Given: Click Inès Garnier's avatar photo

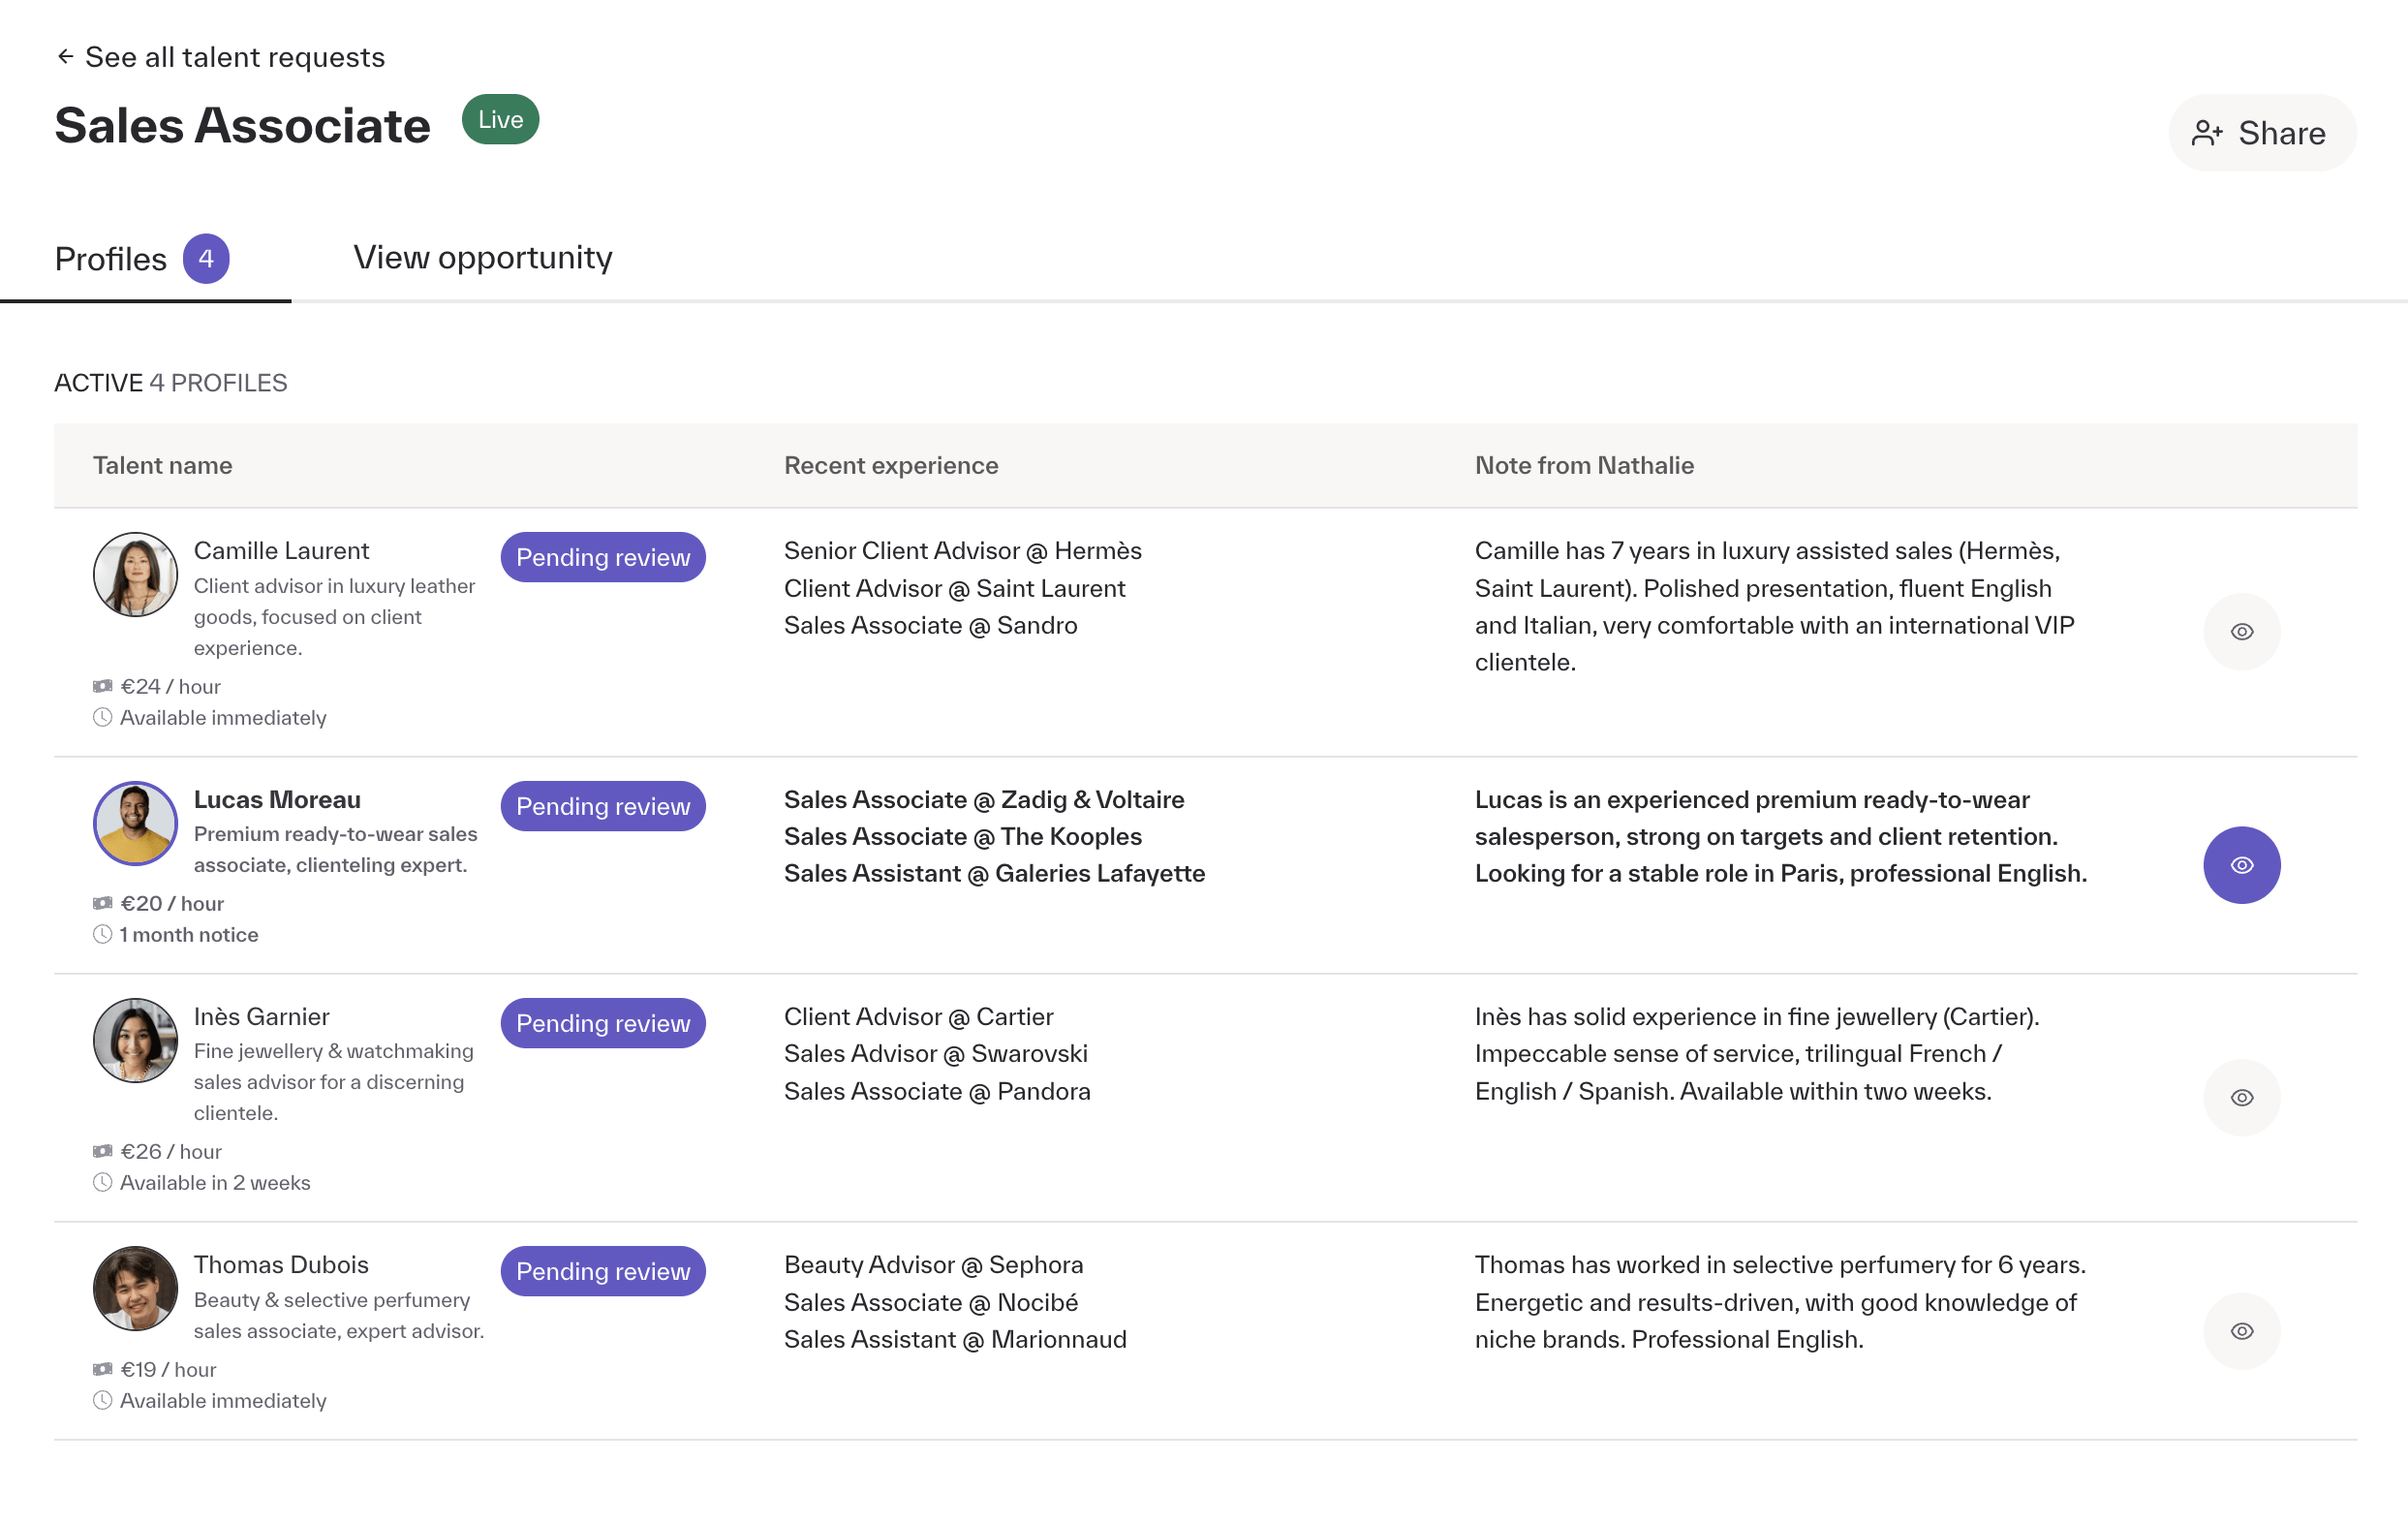Looking at the screenshot, I should [135, 1040].
